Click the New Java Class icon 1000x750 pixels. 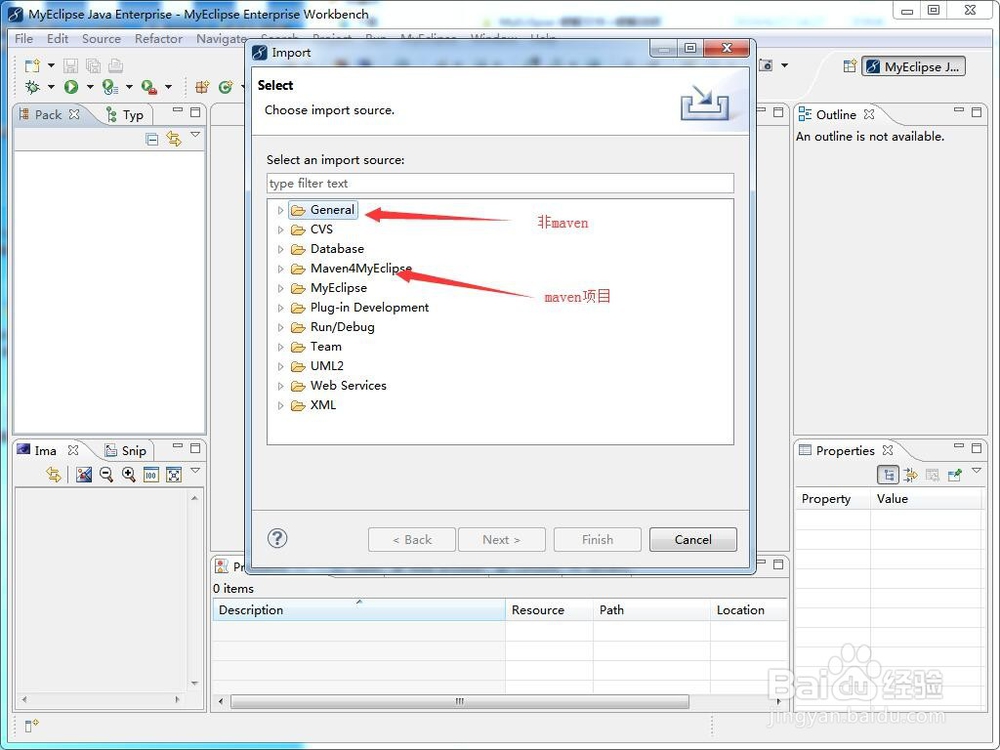tap(225, 87)
